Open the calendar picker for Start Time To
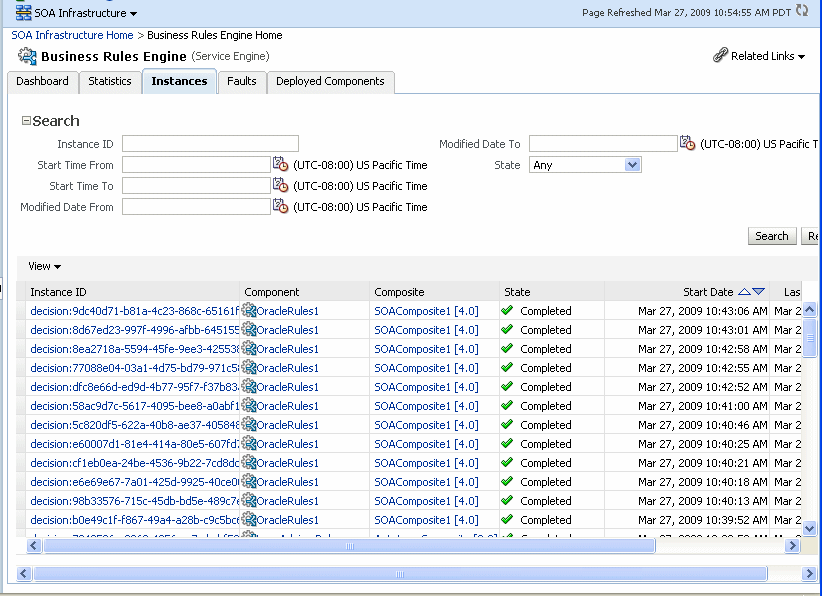822x596 pixels. pos(280,185)
